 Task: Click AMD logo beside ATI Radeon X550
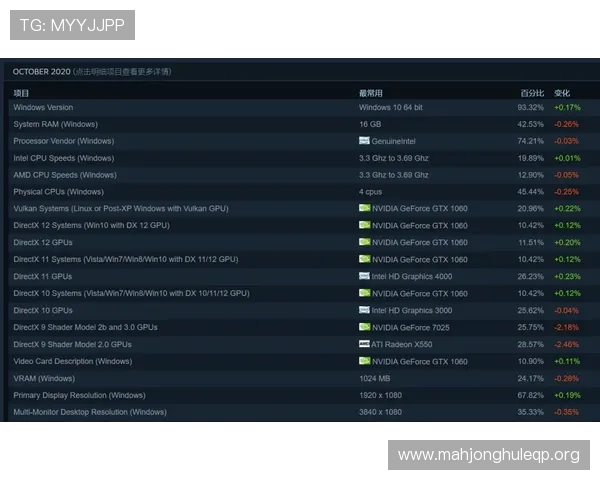[x=364, y=344]
